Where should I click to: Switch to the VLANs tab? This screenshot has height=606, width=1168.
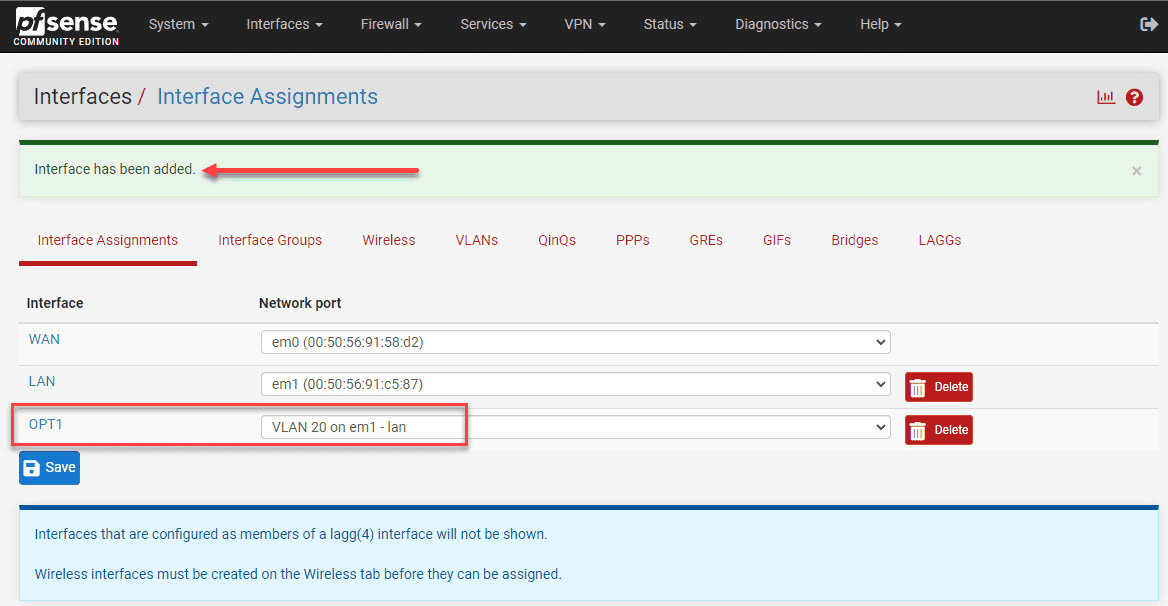pos(477,240)
